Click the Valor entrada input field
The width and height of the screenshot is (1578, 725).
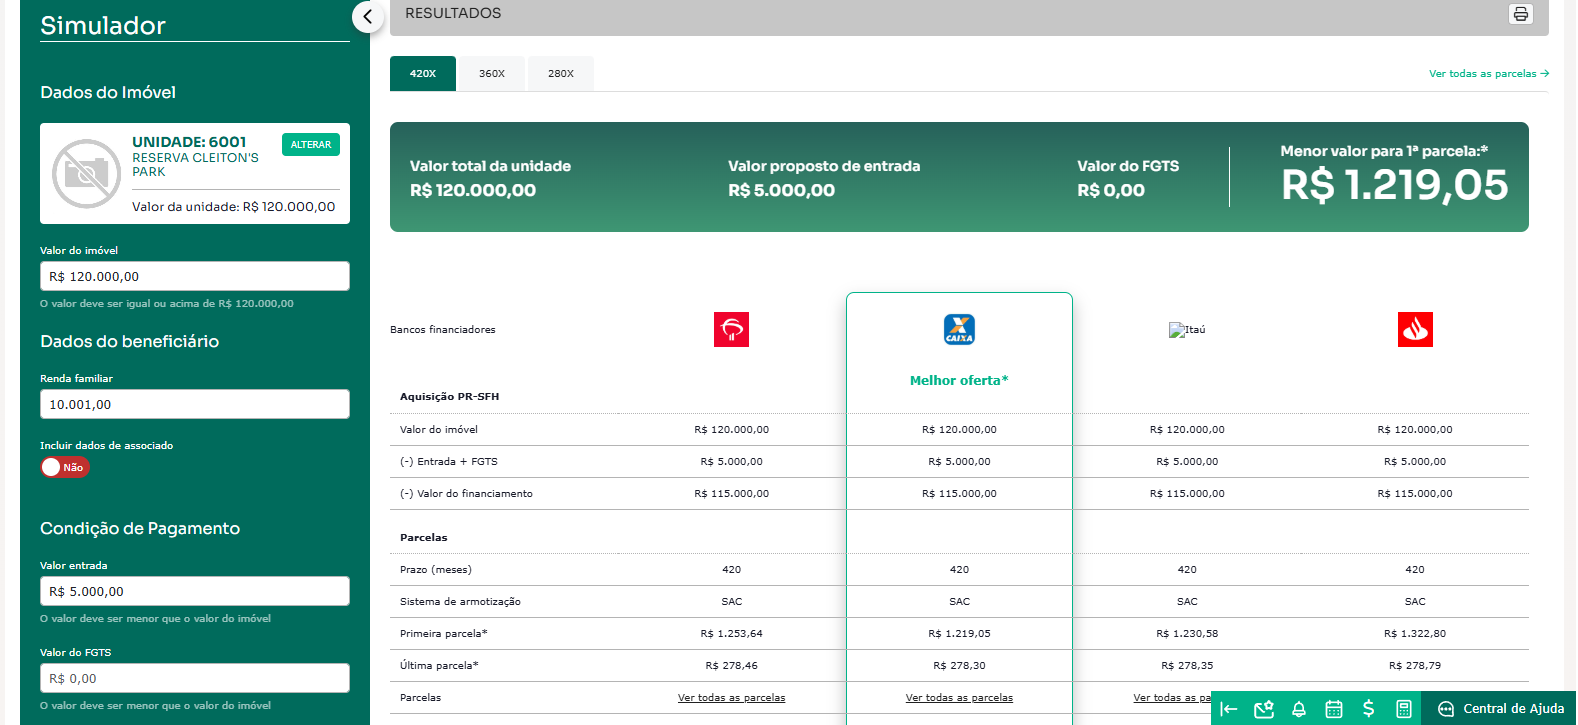(x=195, y=591)
